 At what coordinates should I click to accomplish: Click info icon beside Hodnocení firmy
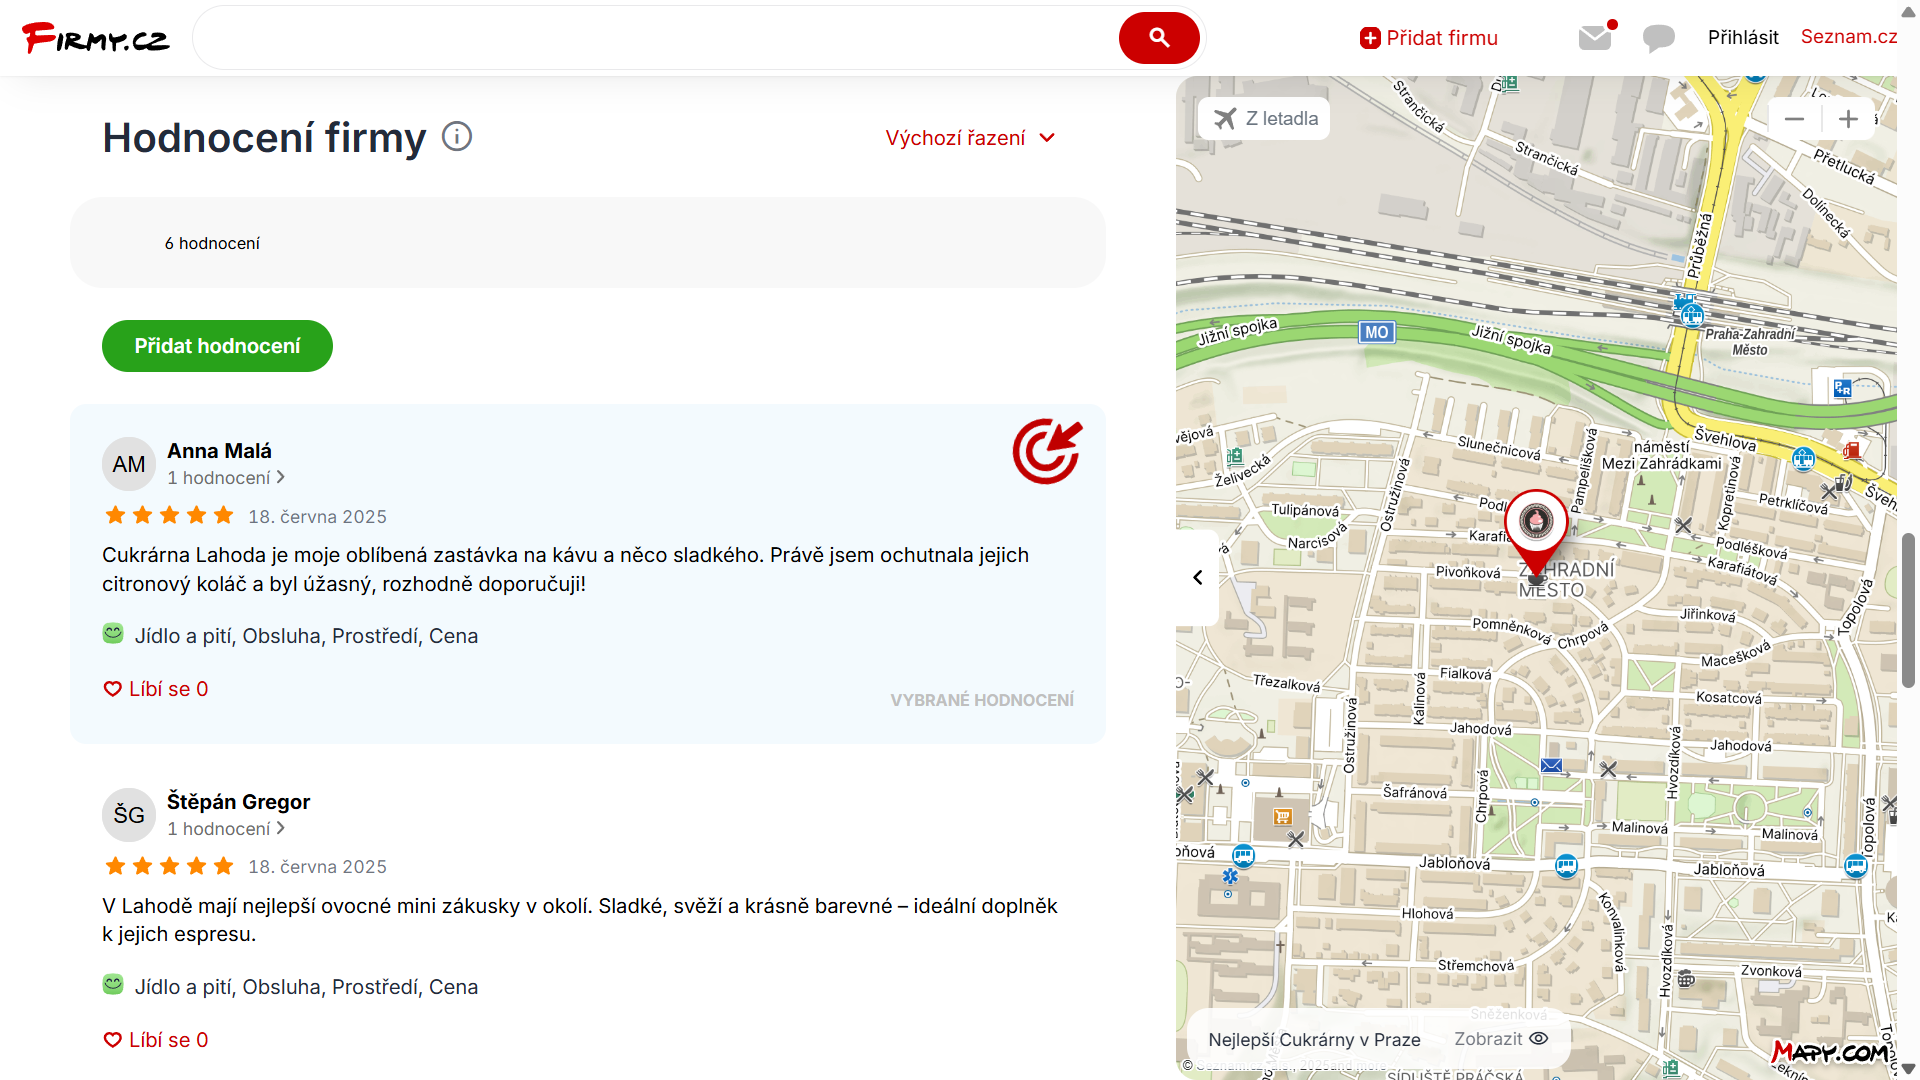(457, 136)
